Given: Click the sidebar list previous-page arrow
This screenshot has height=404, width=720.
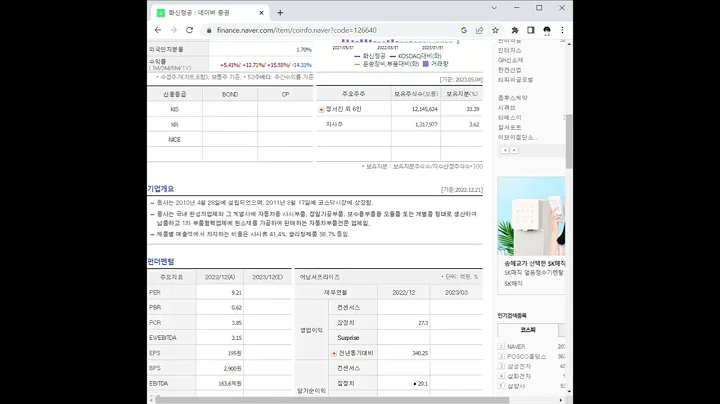Looking at the screenshot, I should pyautogui.click(x=505, y=150).
